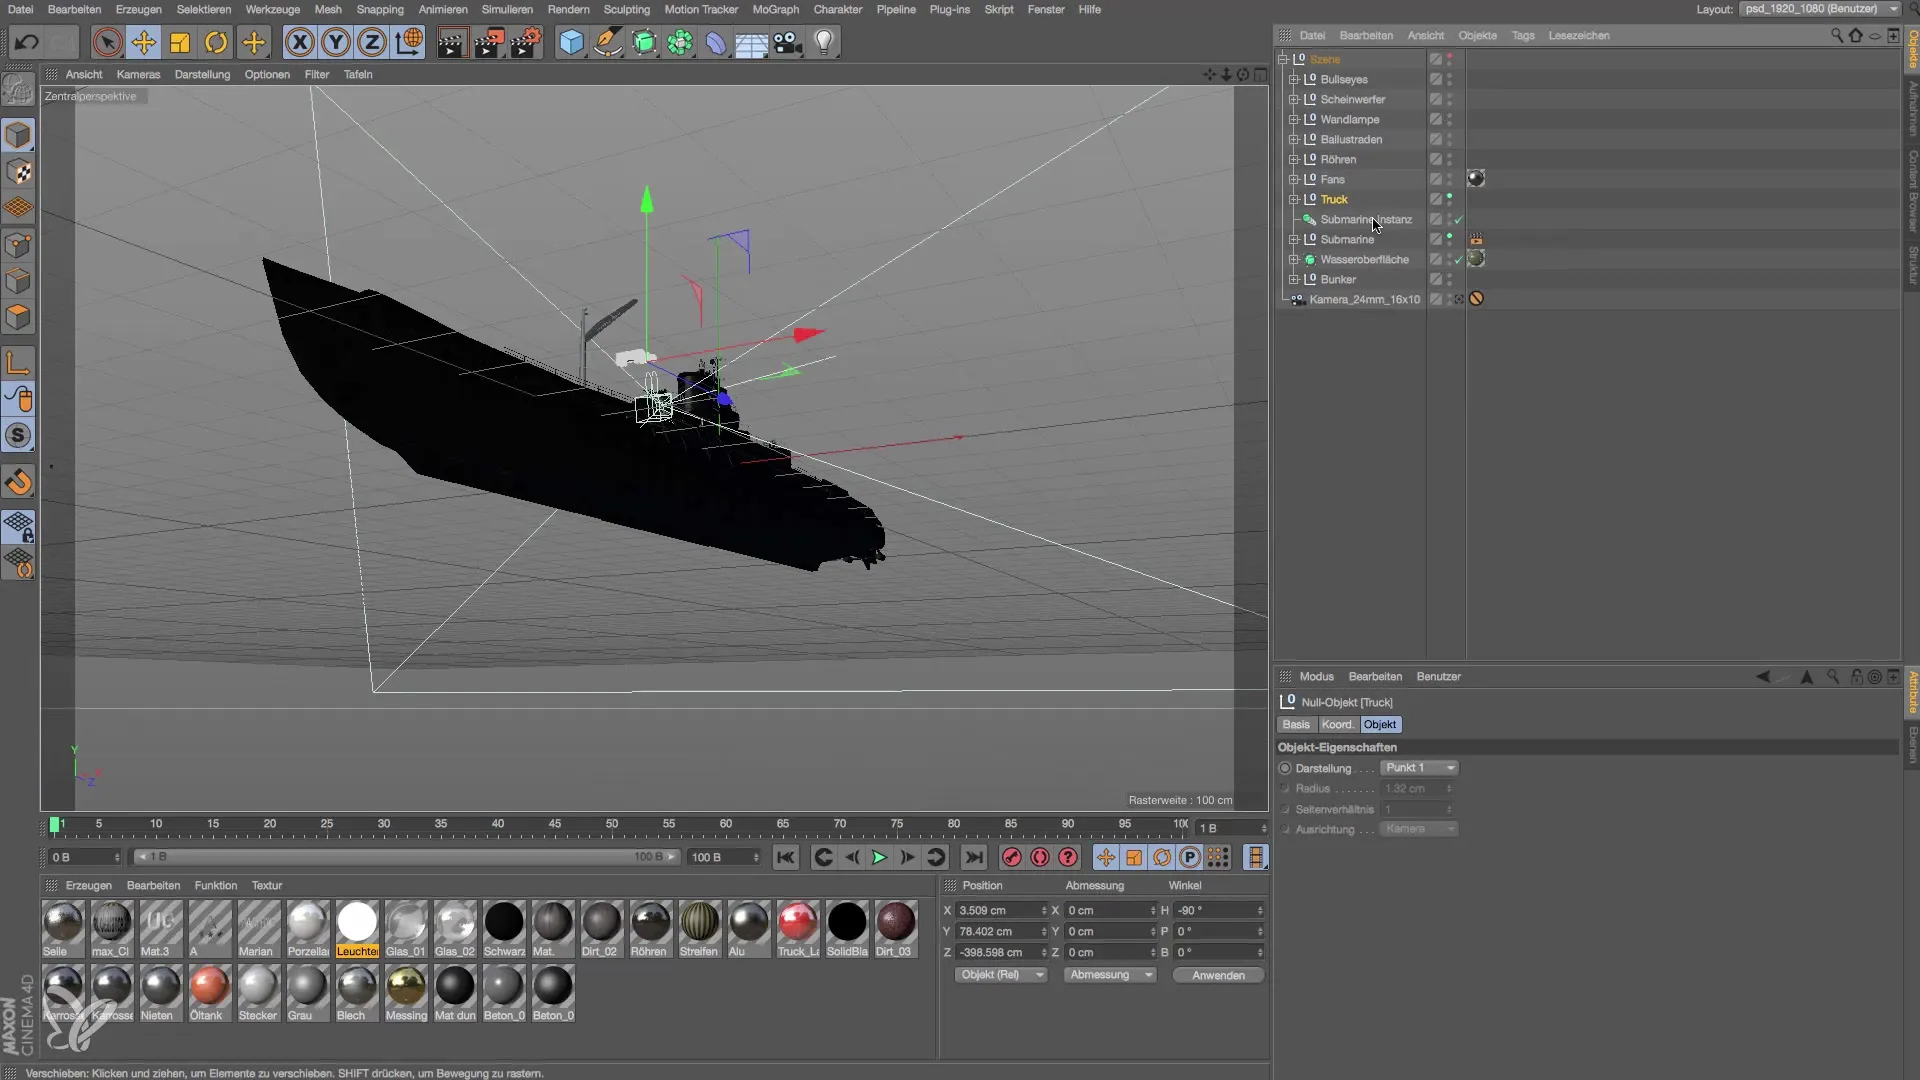
Task: Open the Modus menu in attributes
Action: [1316, 676]
